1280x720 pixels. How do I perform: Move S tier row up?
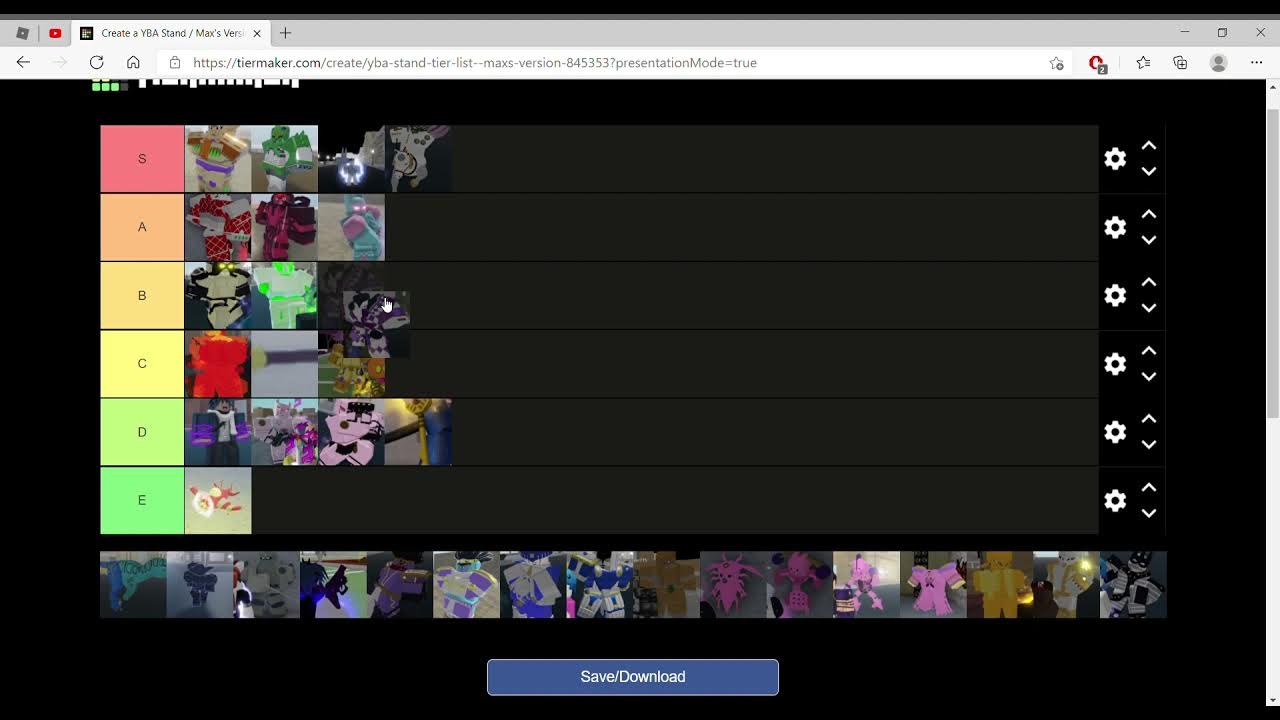point(1149,146)
